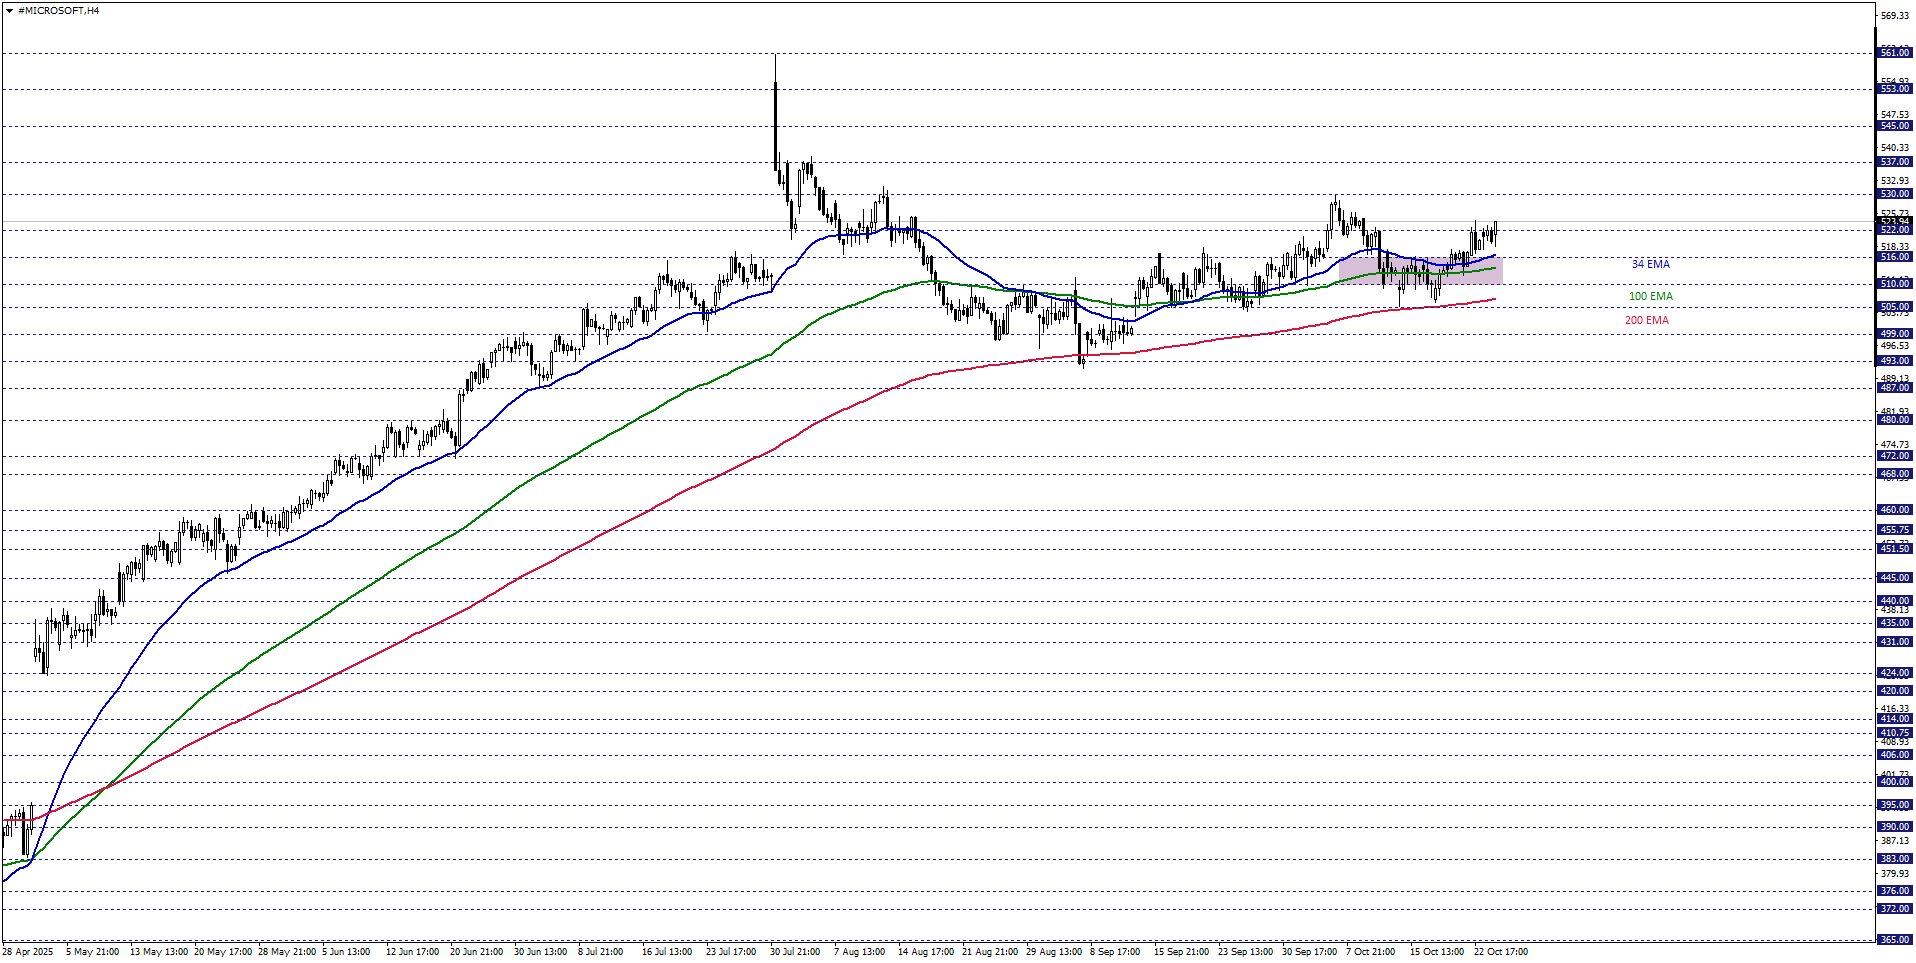Select the blue 34 EMA label
The height and width of the screenshot is (963, 1916).
pos(1650,264)
